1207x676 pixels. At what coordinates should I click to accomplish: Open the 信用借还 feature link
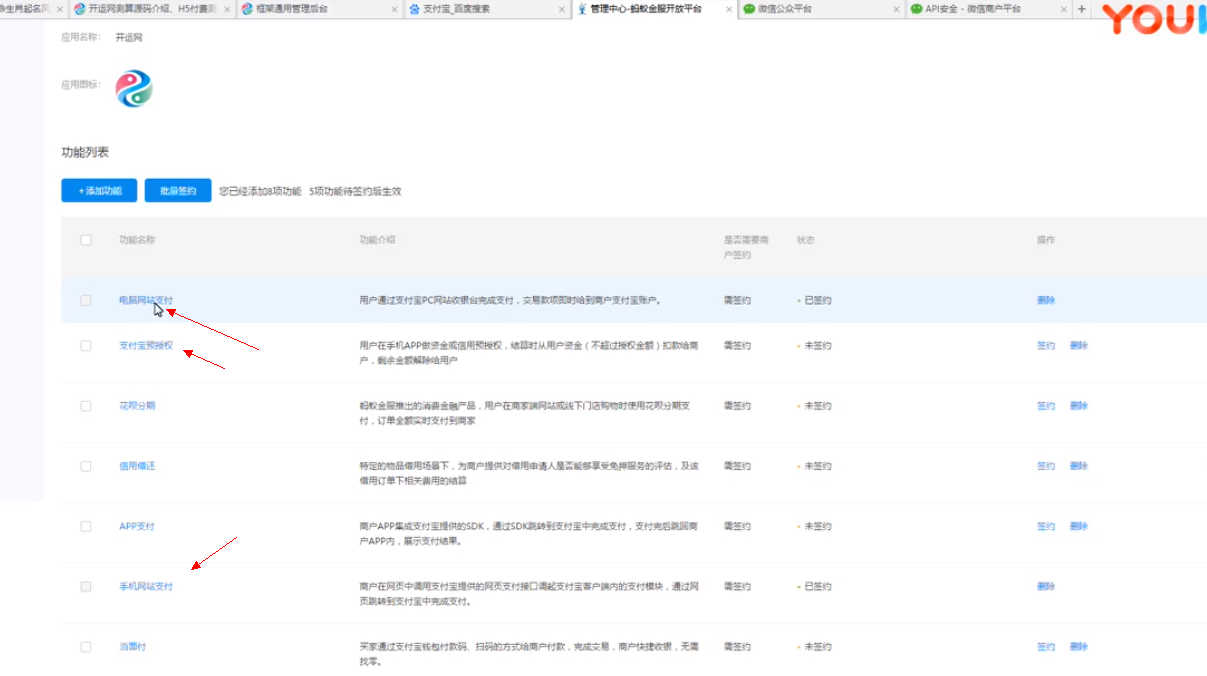pyautogui.click(x=137, y=466)
